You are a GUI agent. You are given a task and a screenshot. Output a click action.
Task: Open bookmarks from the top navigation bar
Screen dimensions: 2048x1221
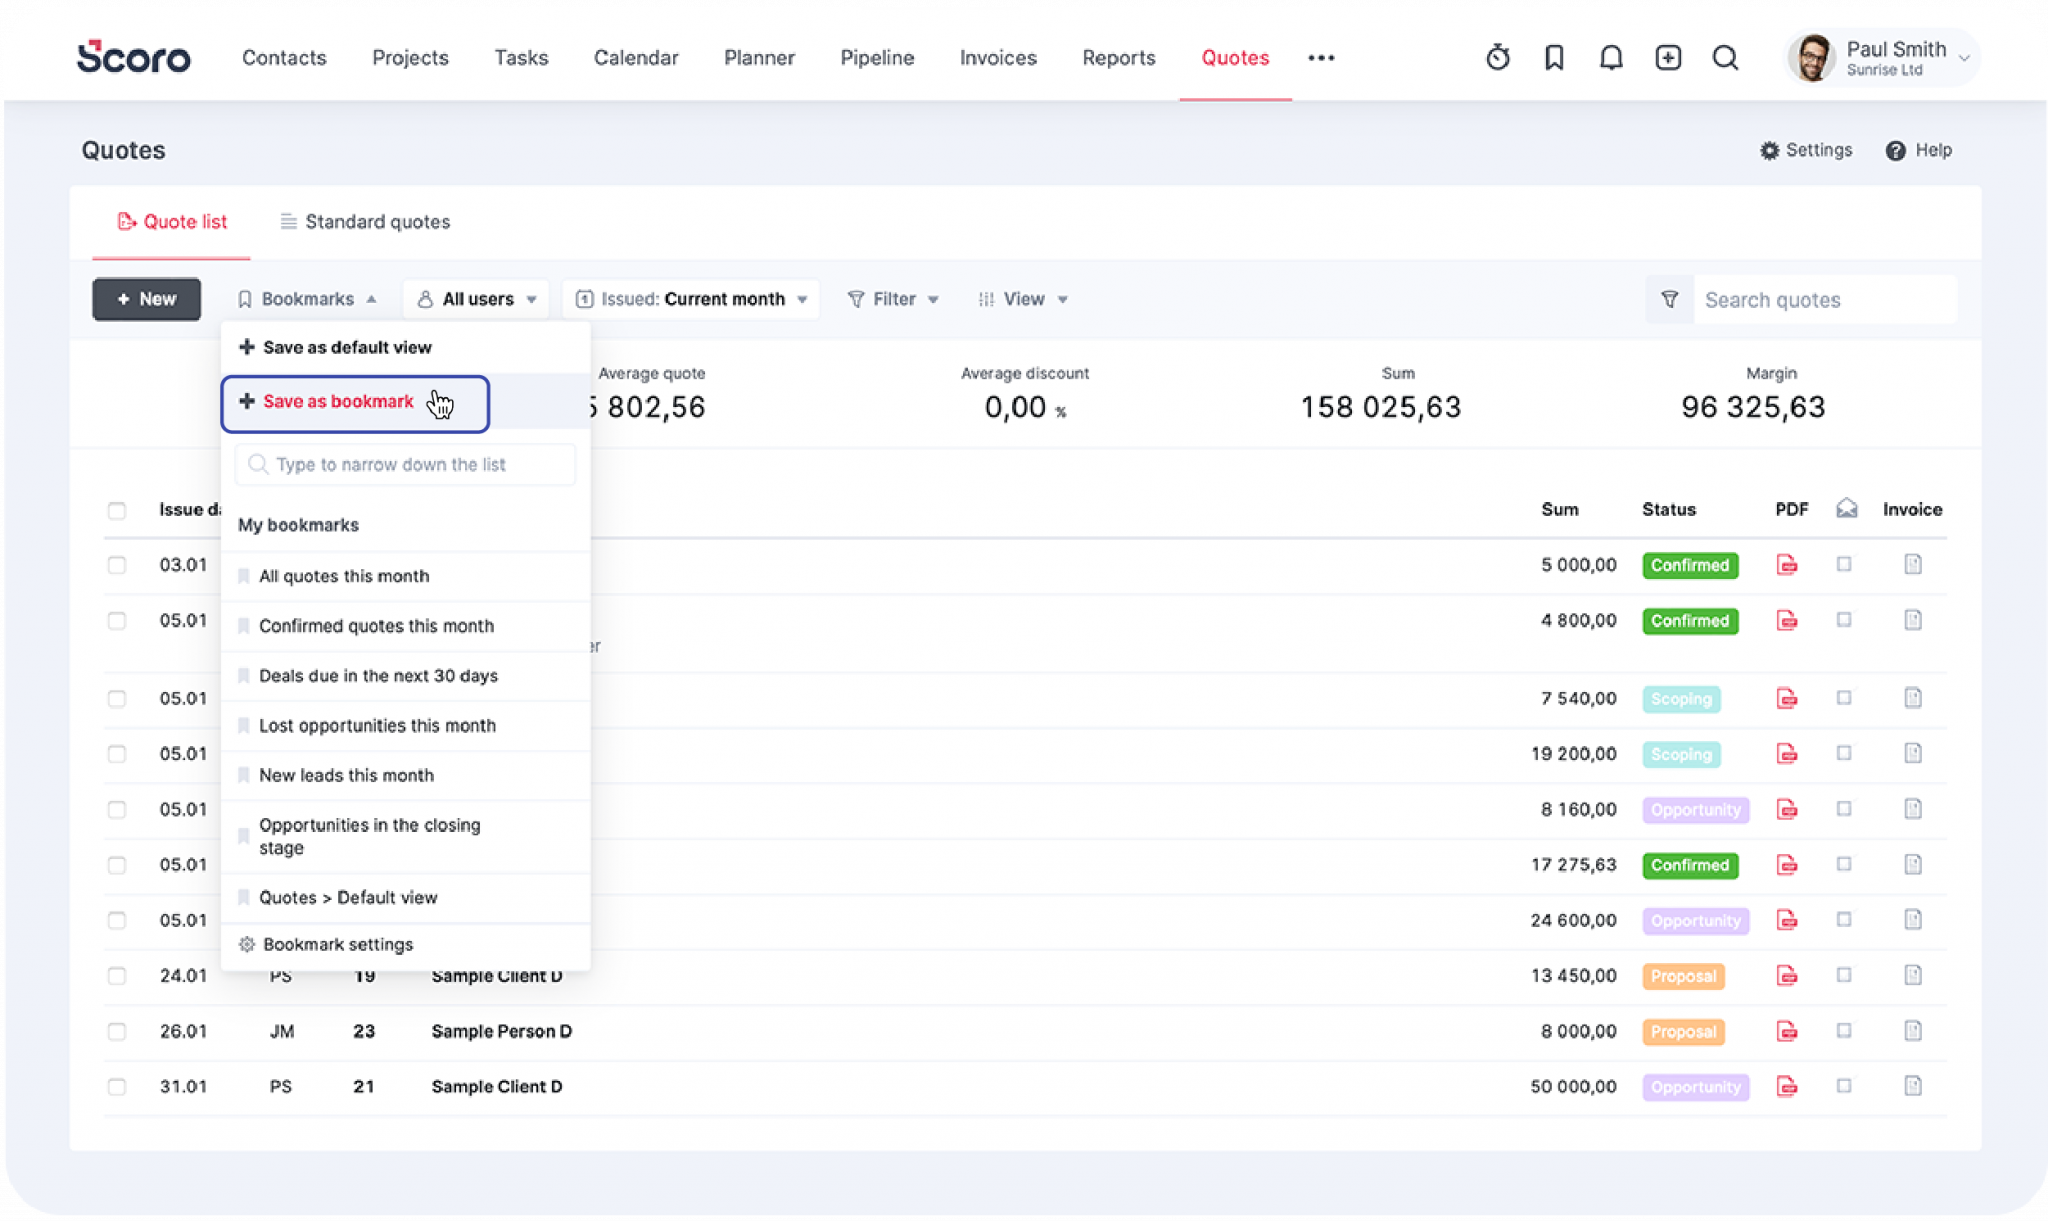tap(1553, 57)
